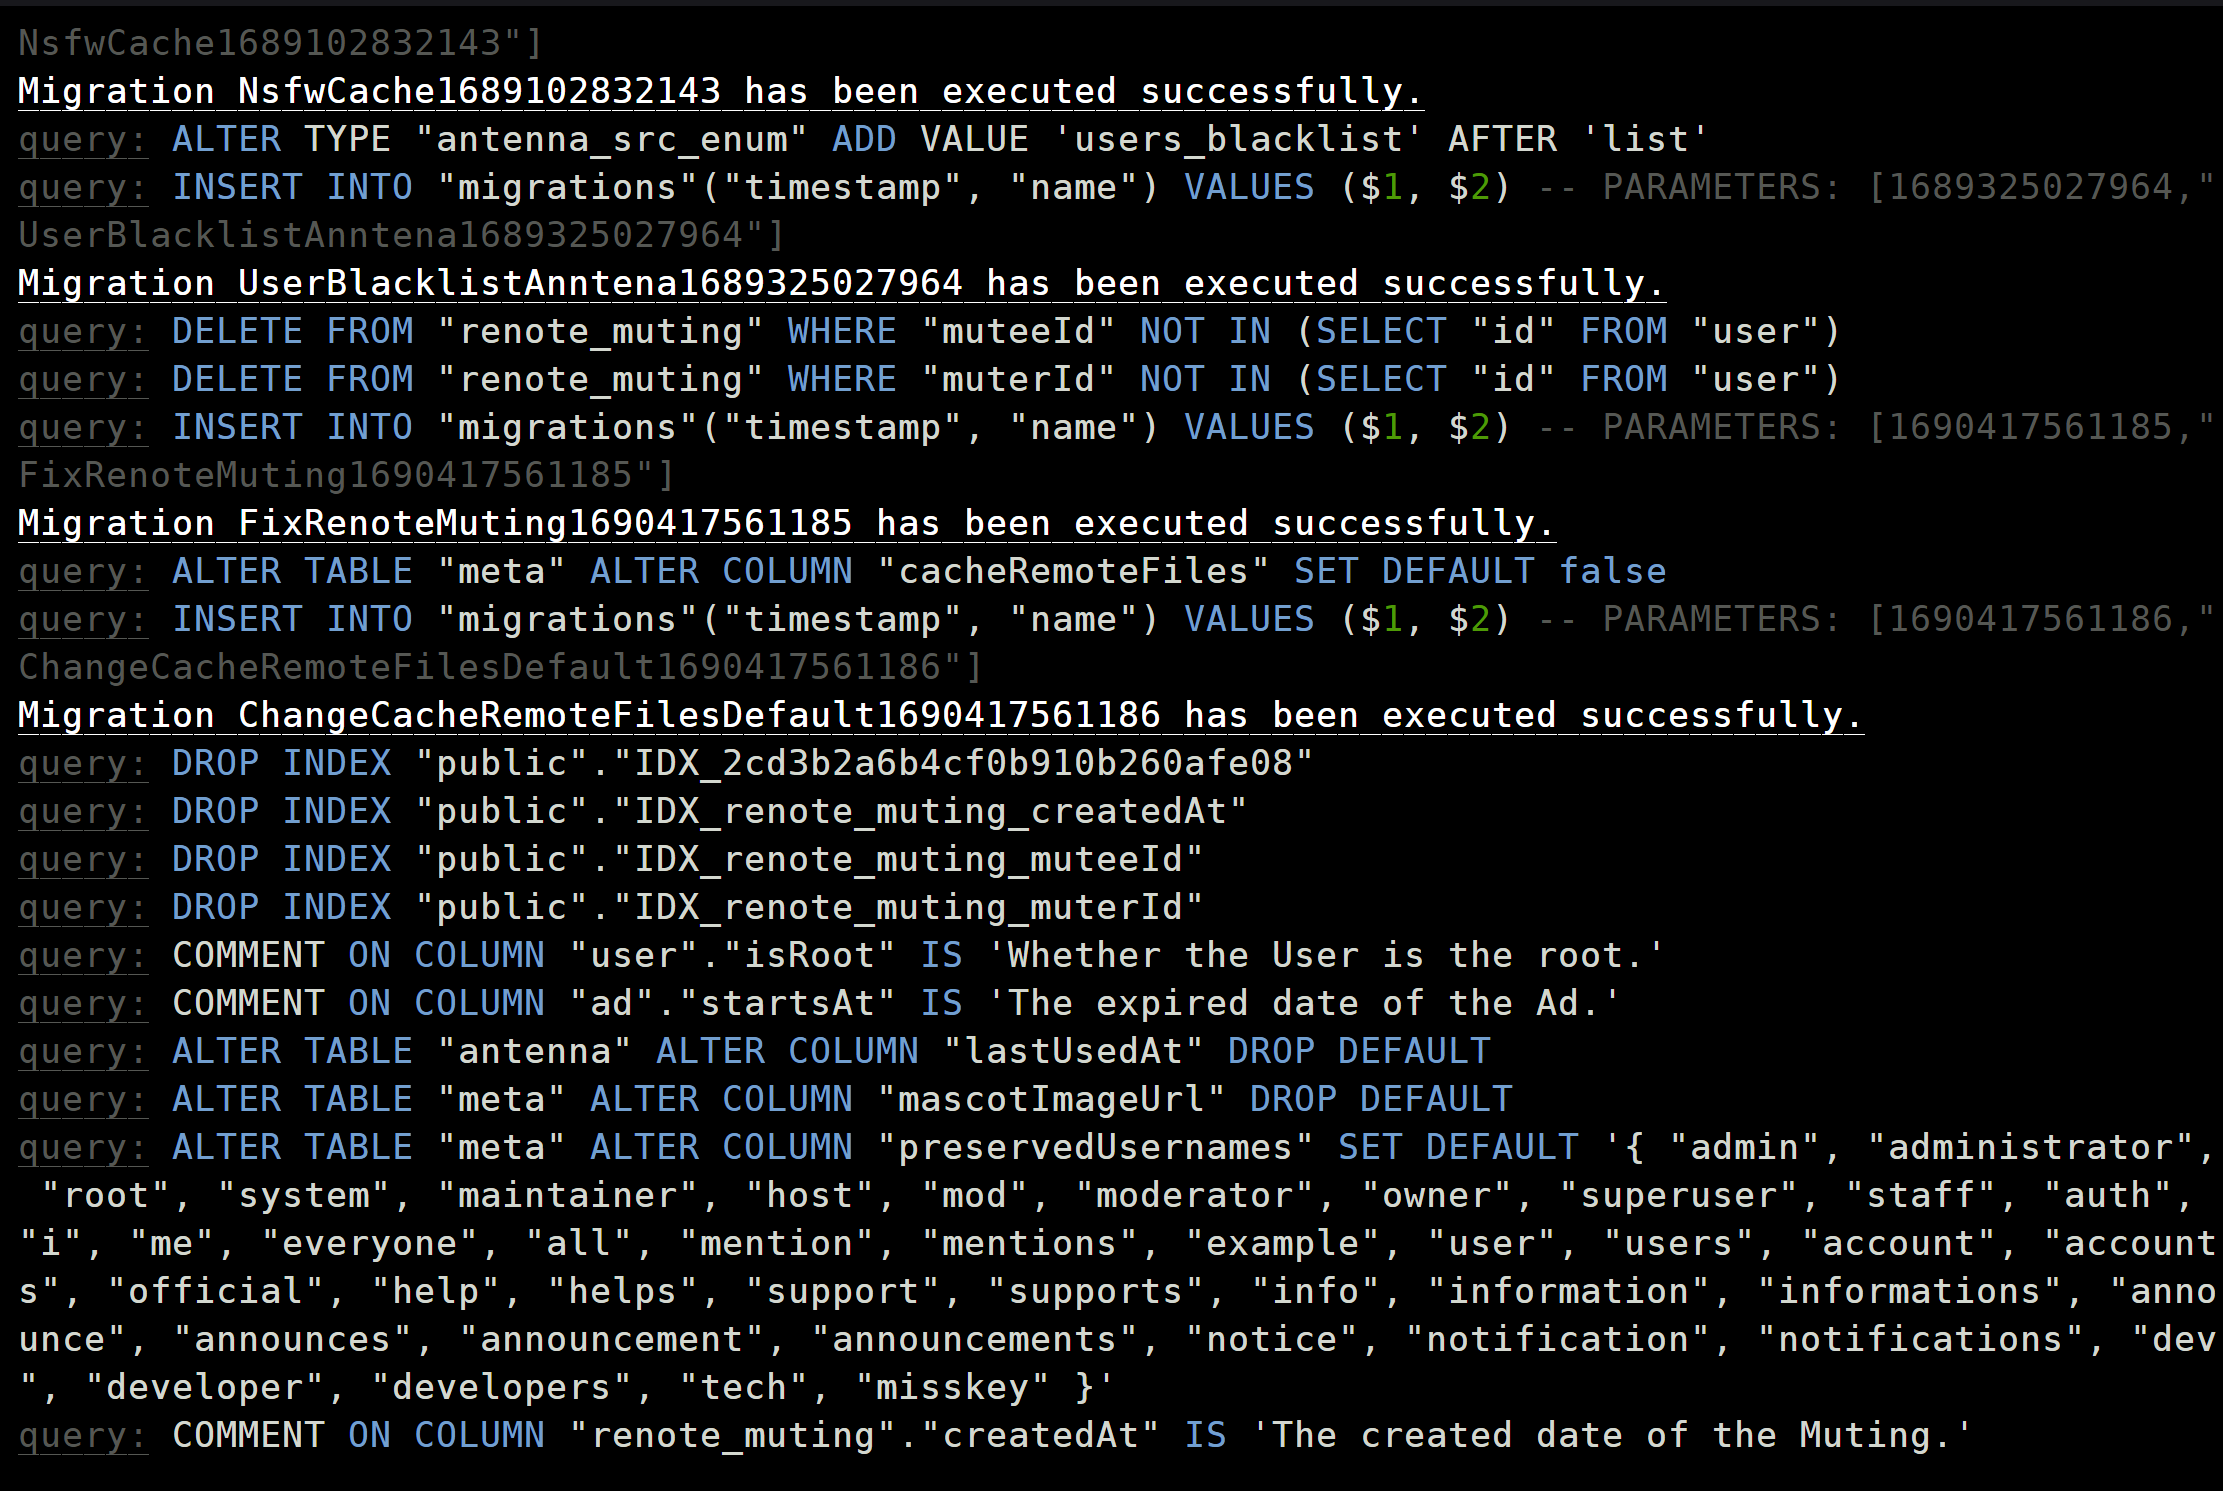The width and height of the screenshot is (2223, 1491).
Task: Click the word false after SET DEFAULT
Action: (1612, 572)
